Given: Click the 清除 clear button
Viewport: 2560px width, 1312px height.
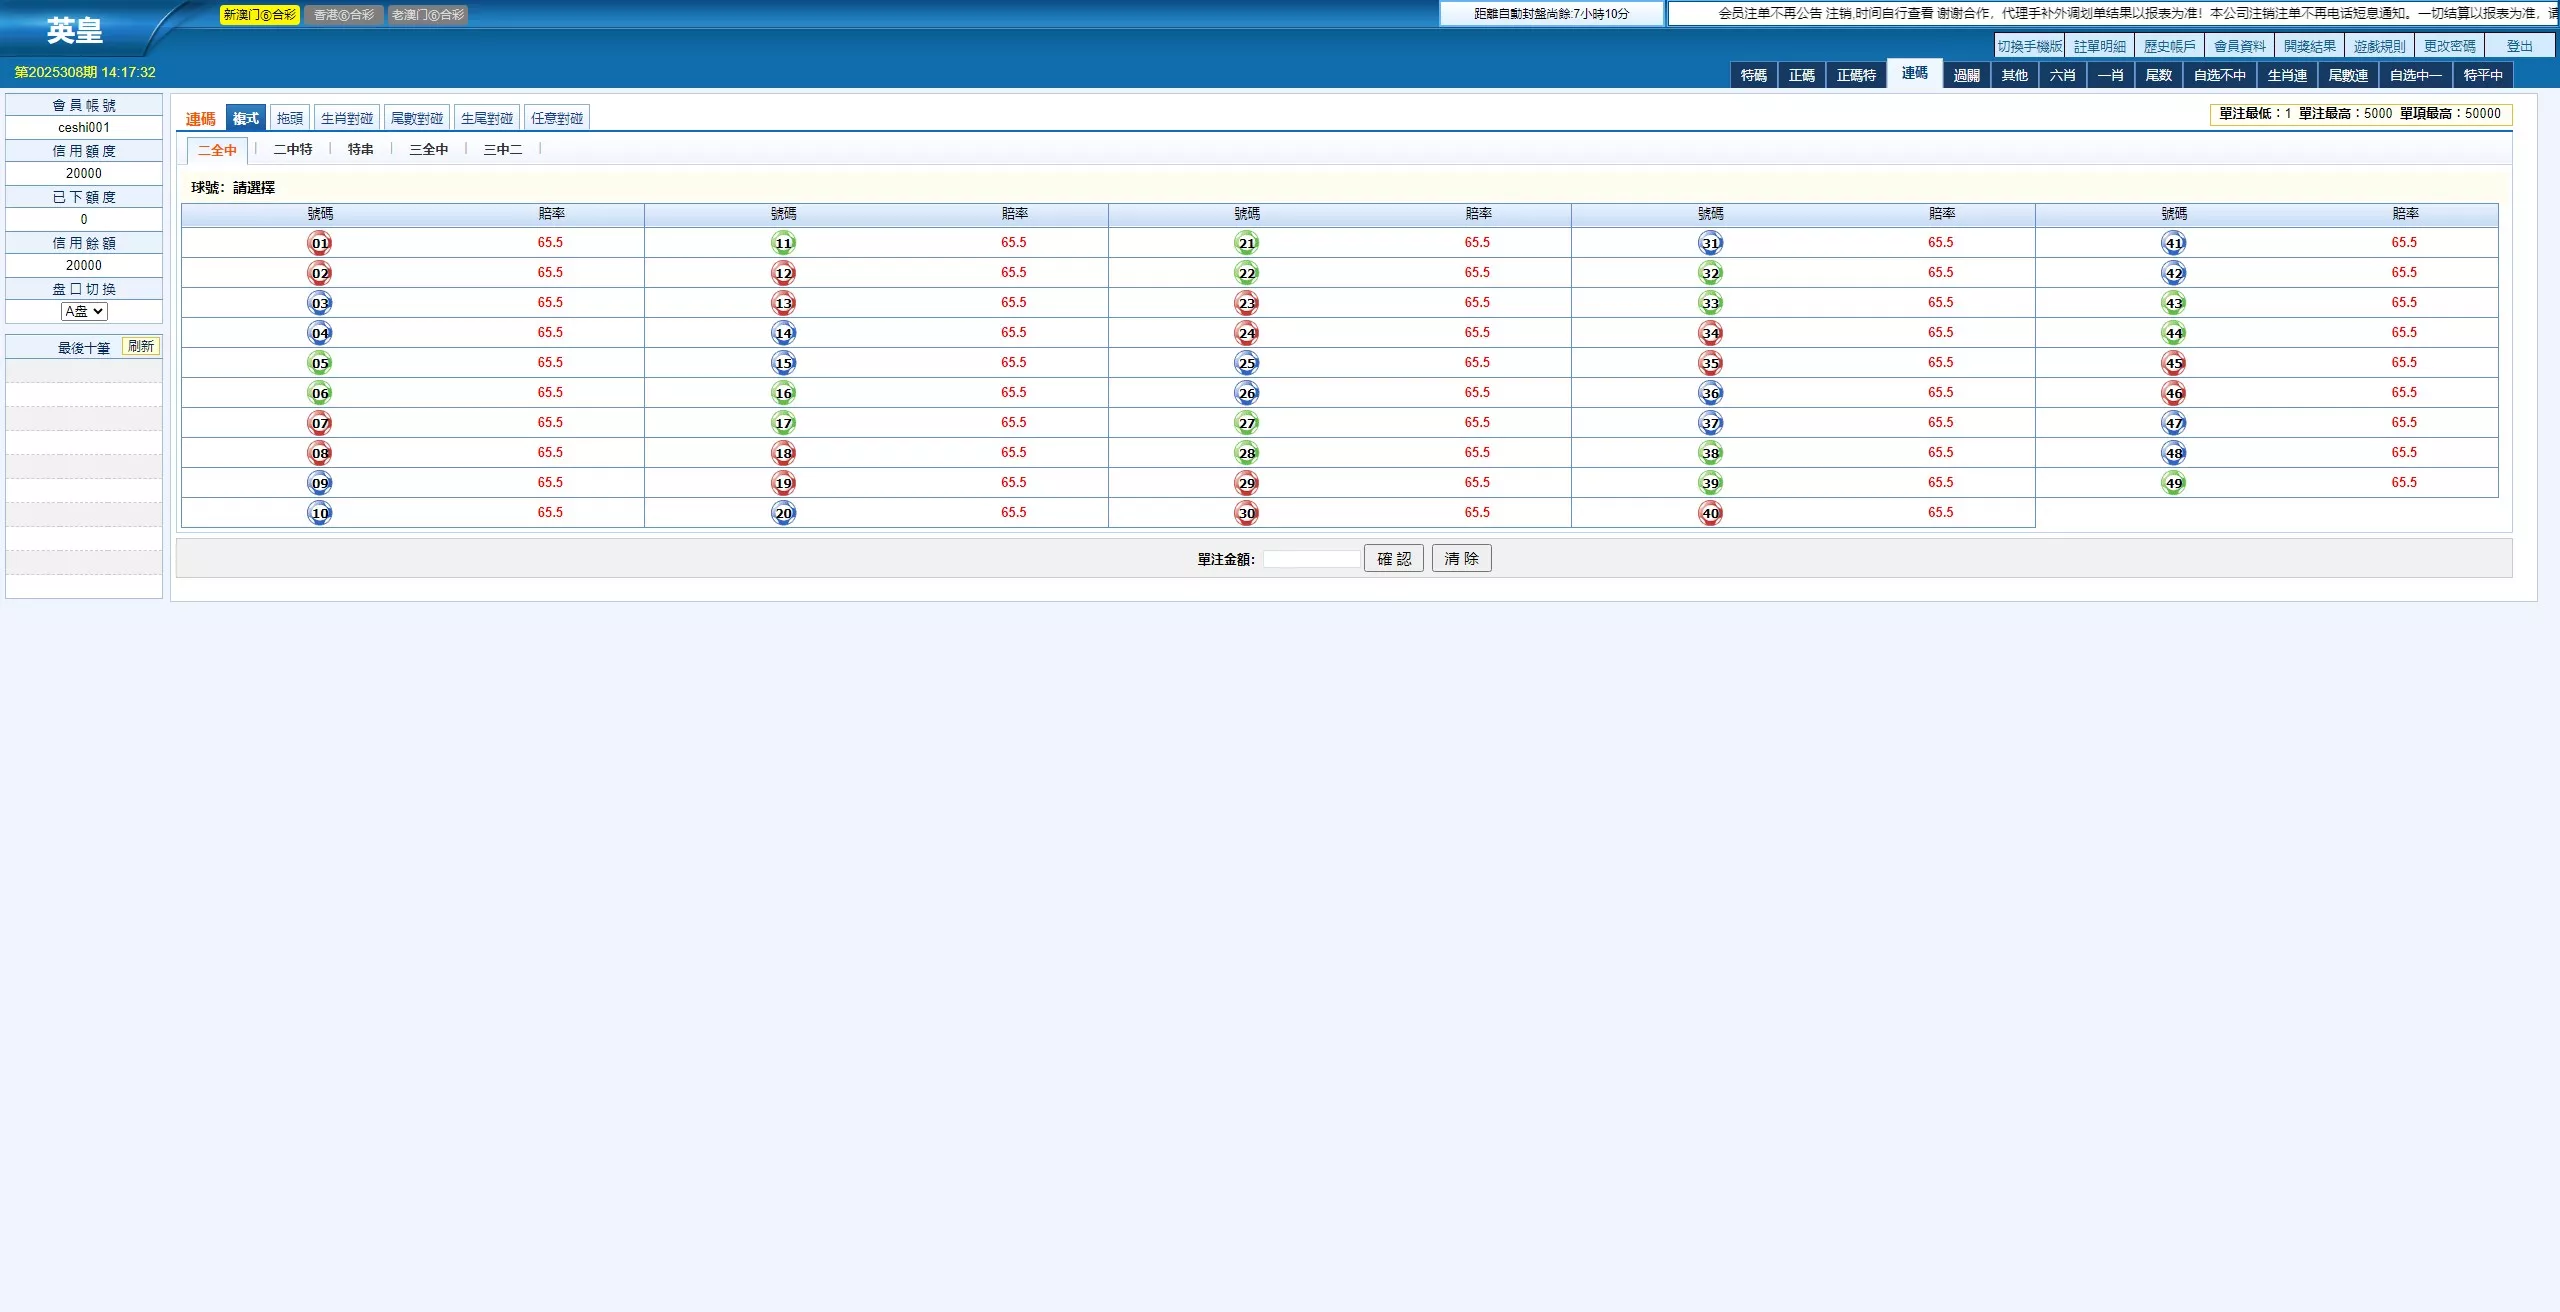Looking at the screenshot, I should (1461, 558).
